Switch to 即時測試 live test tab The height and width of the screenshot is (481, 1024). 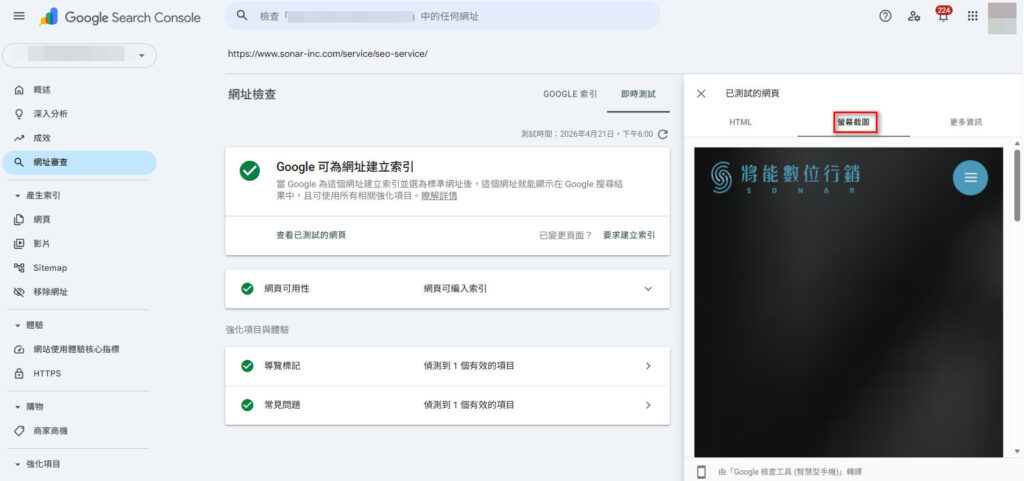[x=638, y=95]
